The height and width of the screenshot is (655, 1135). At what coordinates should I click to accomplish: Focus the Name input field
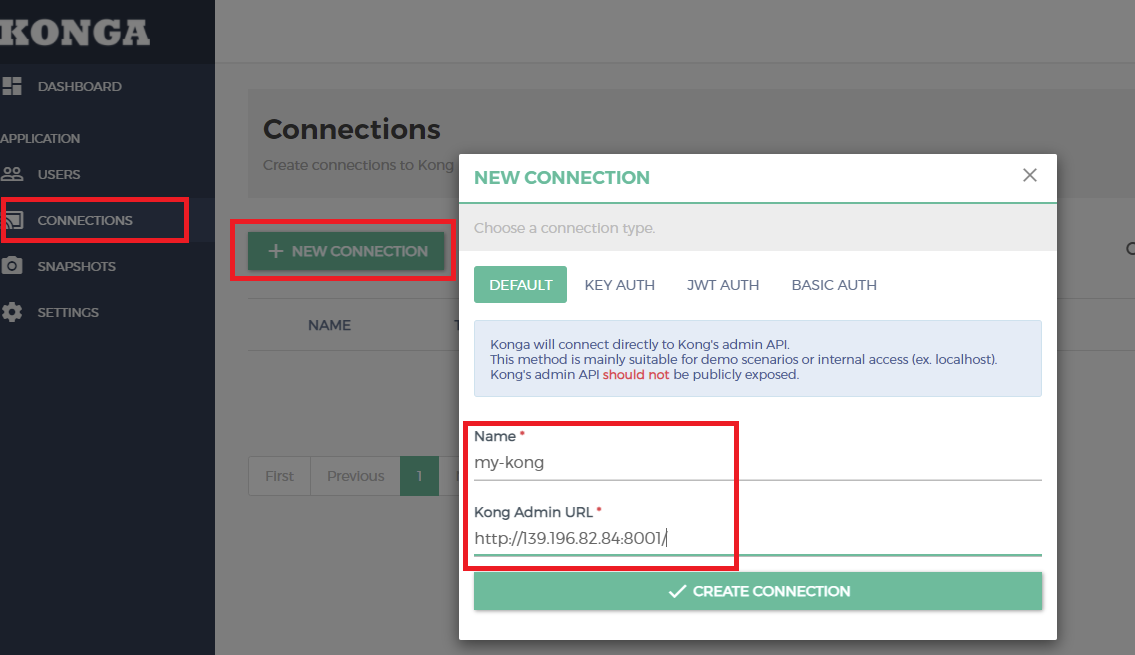pyautogui.click(x=758, y=463)
